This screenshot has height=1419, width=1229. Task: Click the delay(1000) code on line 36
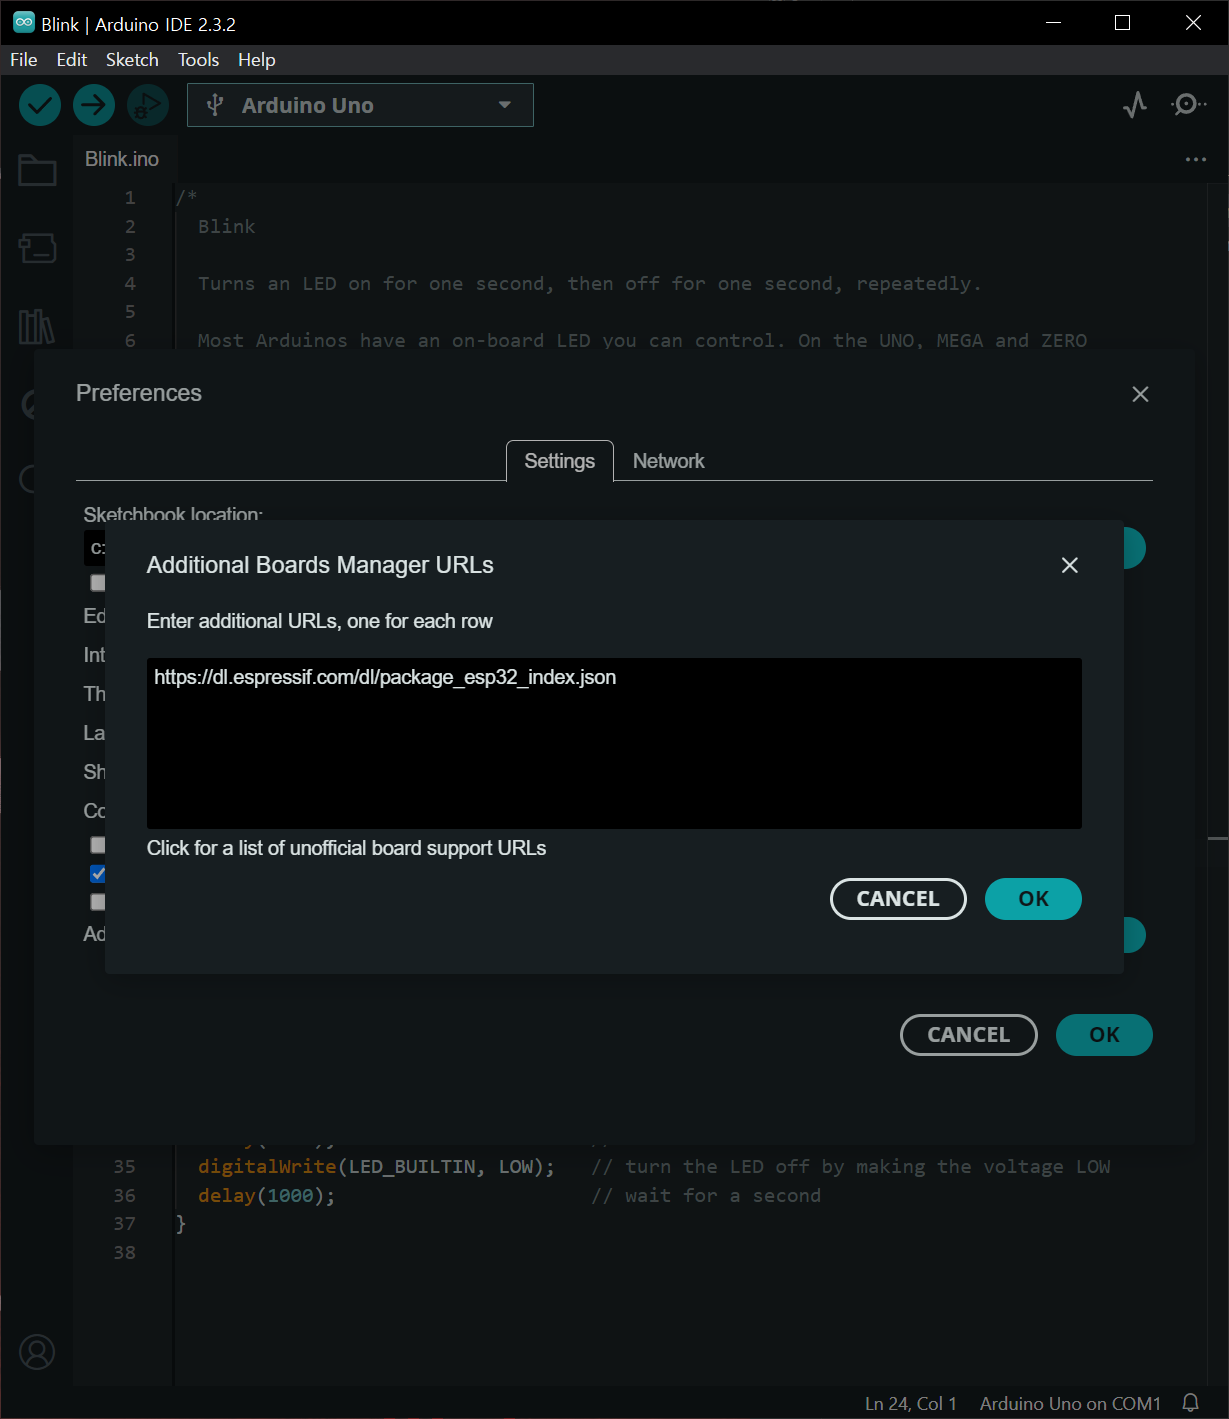click(x=267, y=1196)
